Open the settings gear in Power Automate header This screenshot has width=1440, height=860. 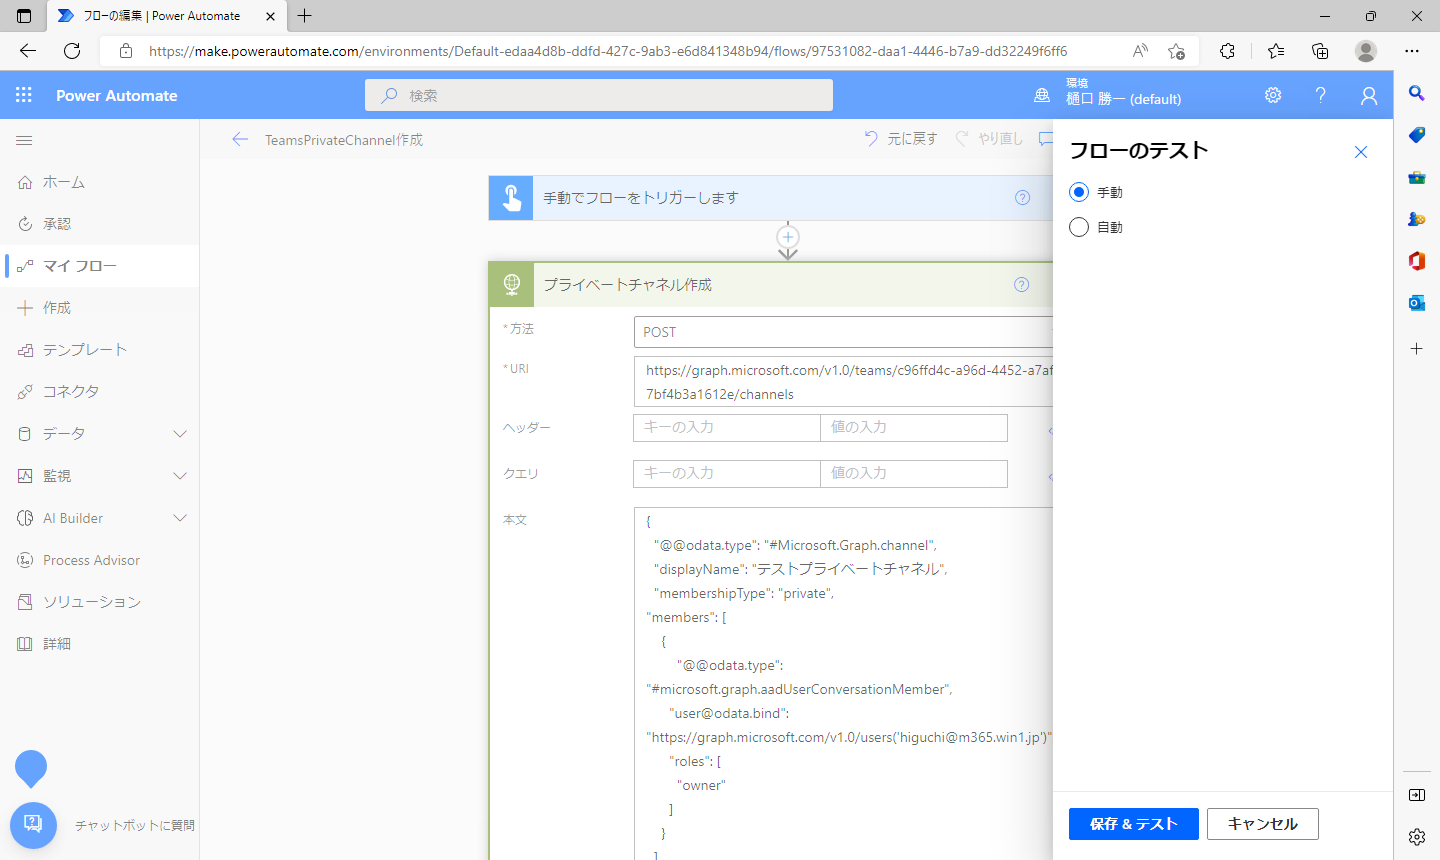click(1273, 95)
